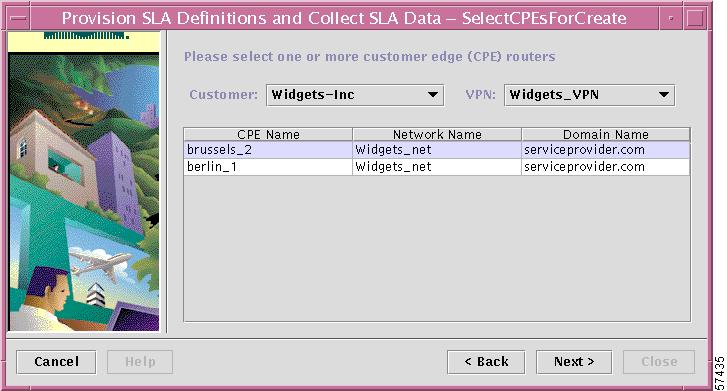This screenshot has width=727, height=391.
Task: Click the Widgets_VPN combo box
Action: 589,95
